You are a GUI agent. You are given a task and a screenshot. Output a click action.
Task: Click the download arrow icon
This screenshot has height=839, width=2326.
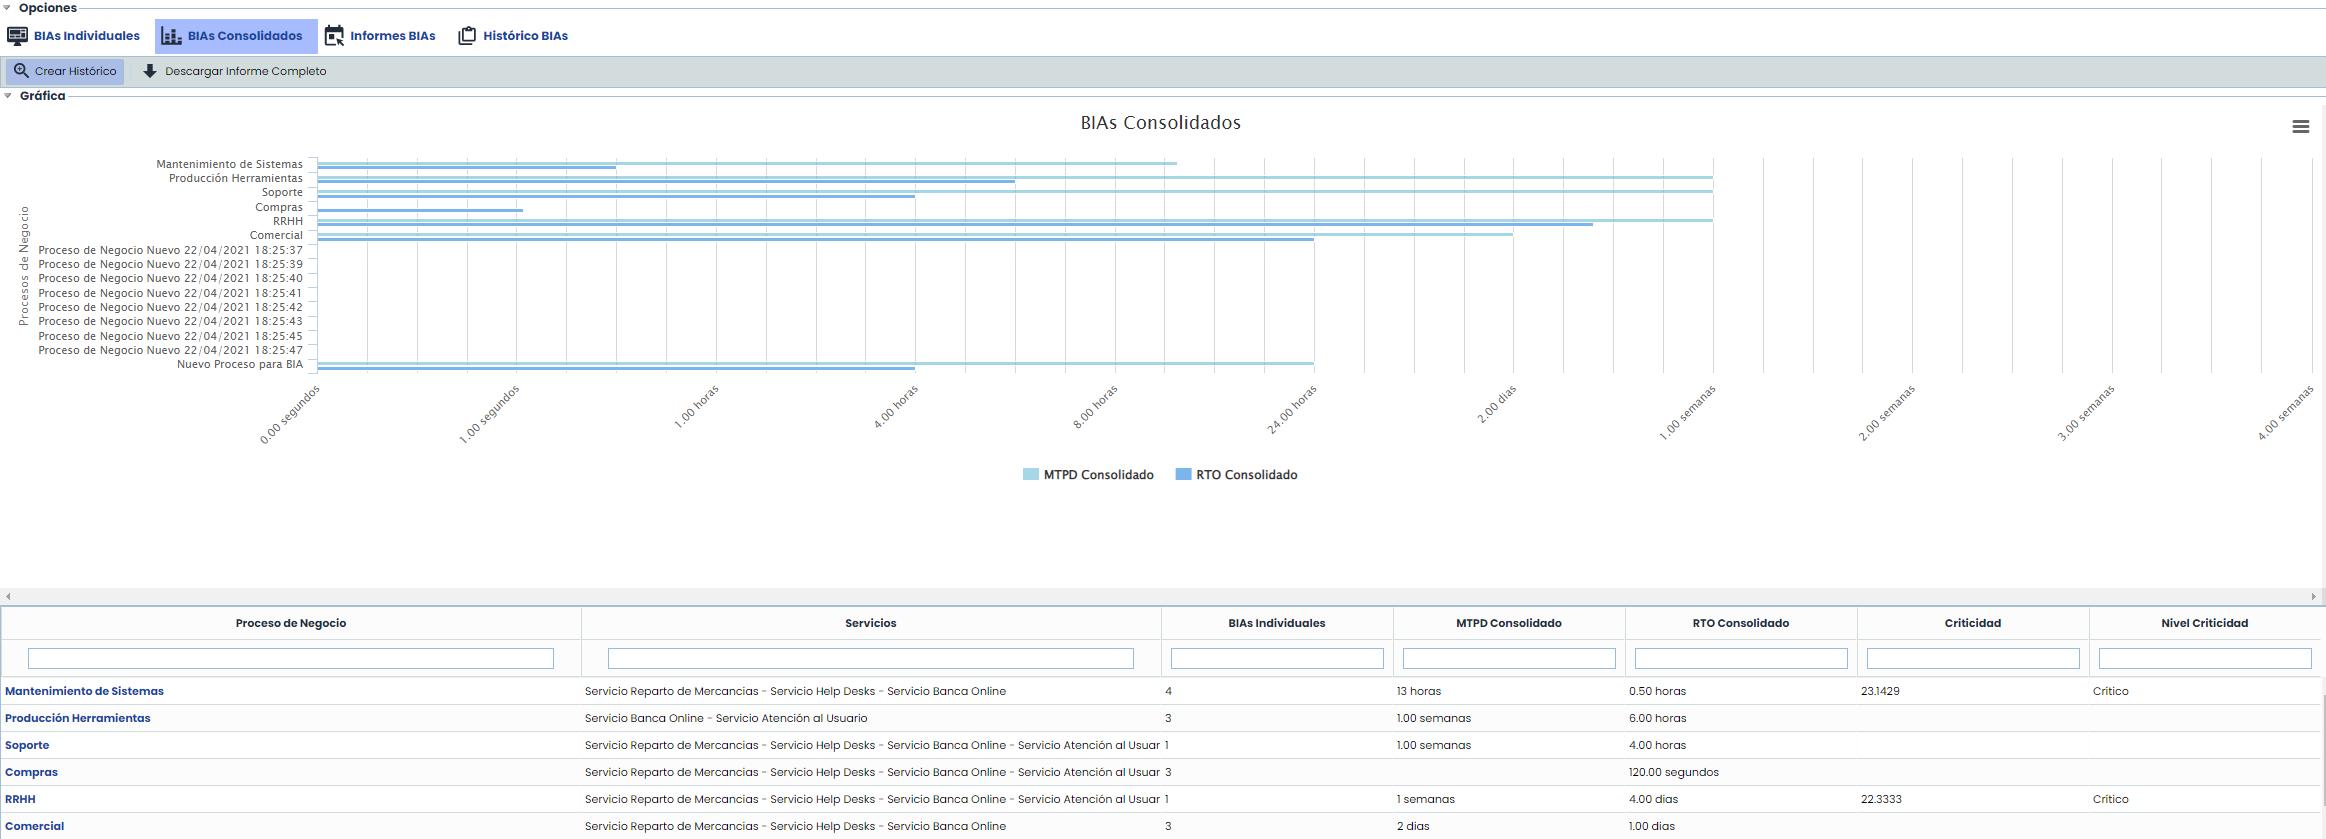pyautogui.click(x=150, y=71)
